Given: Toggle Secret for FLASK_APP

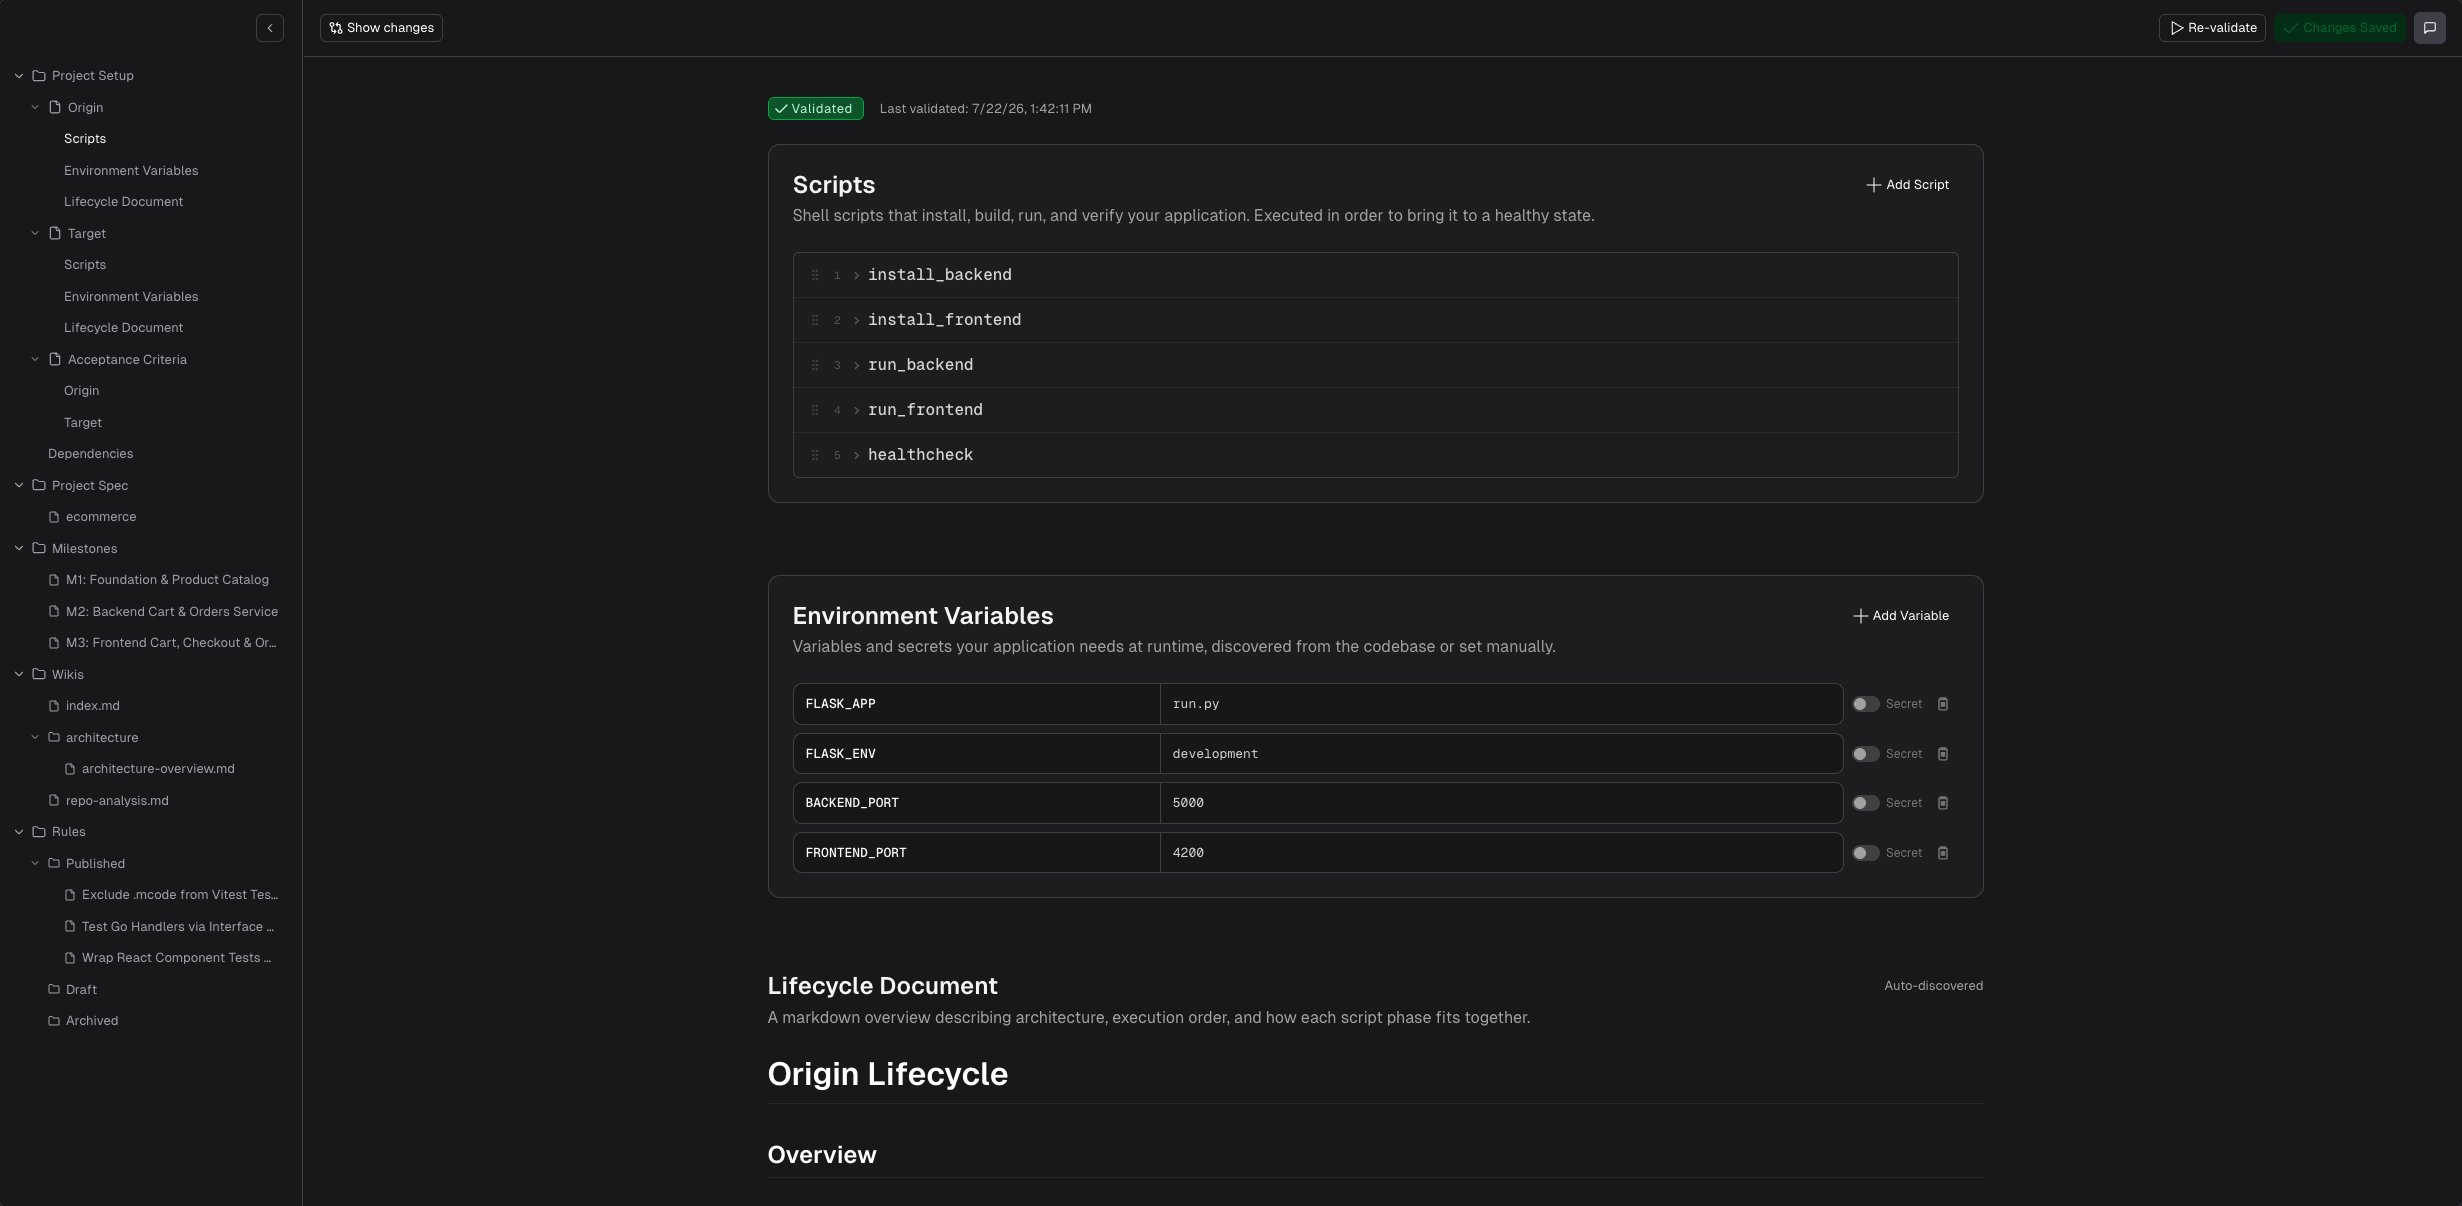Looking at the screenshot, I should coord(1865,704).
